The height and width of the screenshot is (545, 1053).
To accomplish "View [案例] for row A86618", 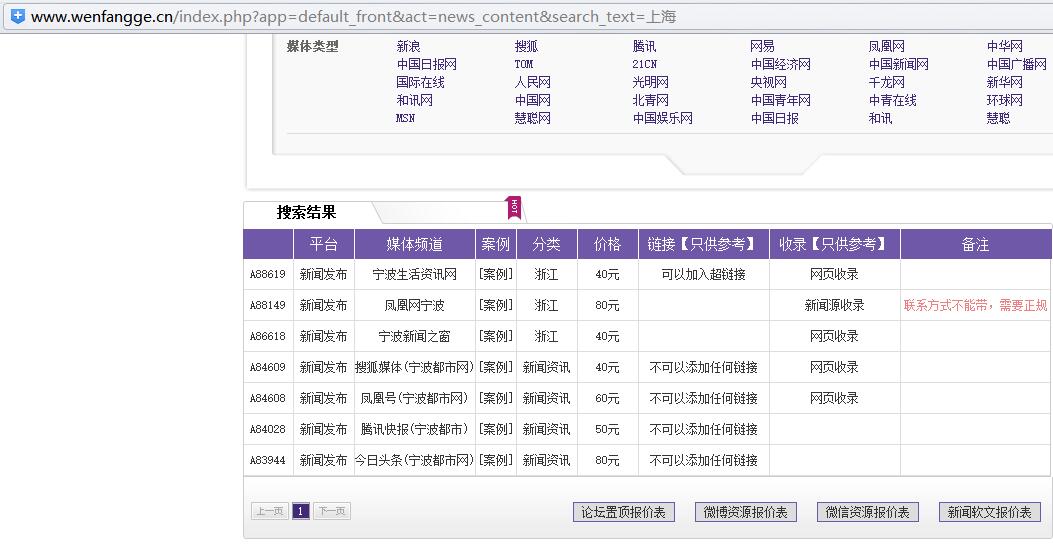I will click(x=496, y=336).
